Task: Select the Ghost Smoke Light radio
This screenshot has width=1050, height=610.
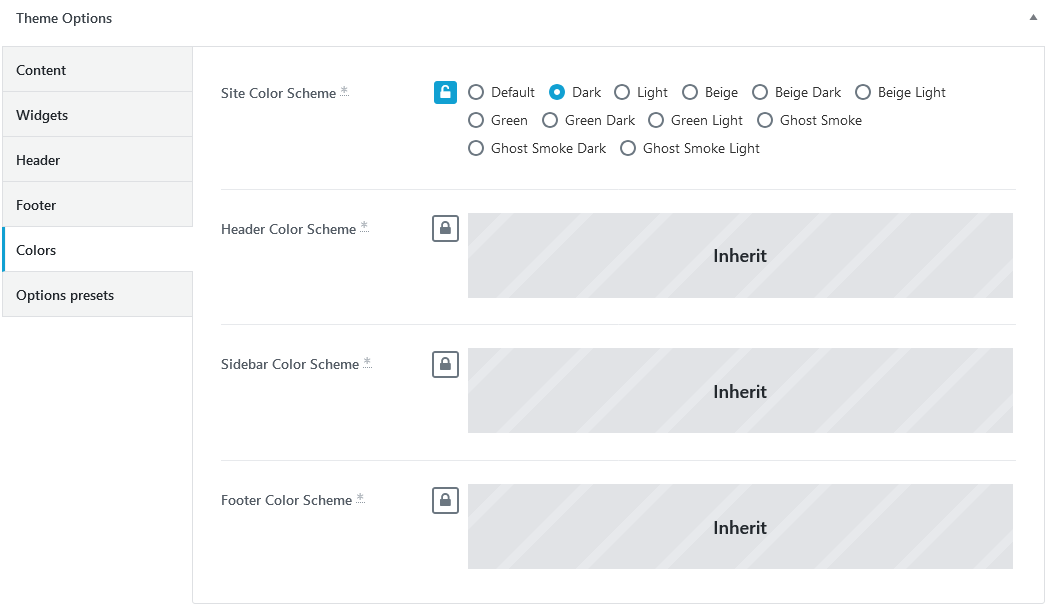Action: click(627, 149)
